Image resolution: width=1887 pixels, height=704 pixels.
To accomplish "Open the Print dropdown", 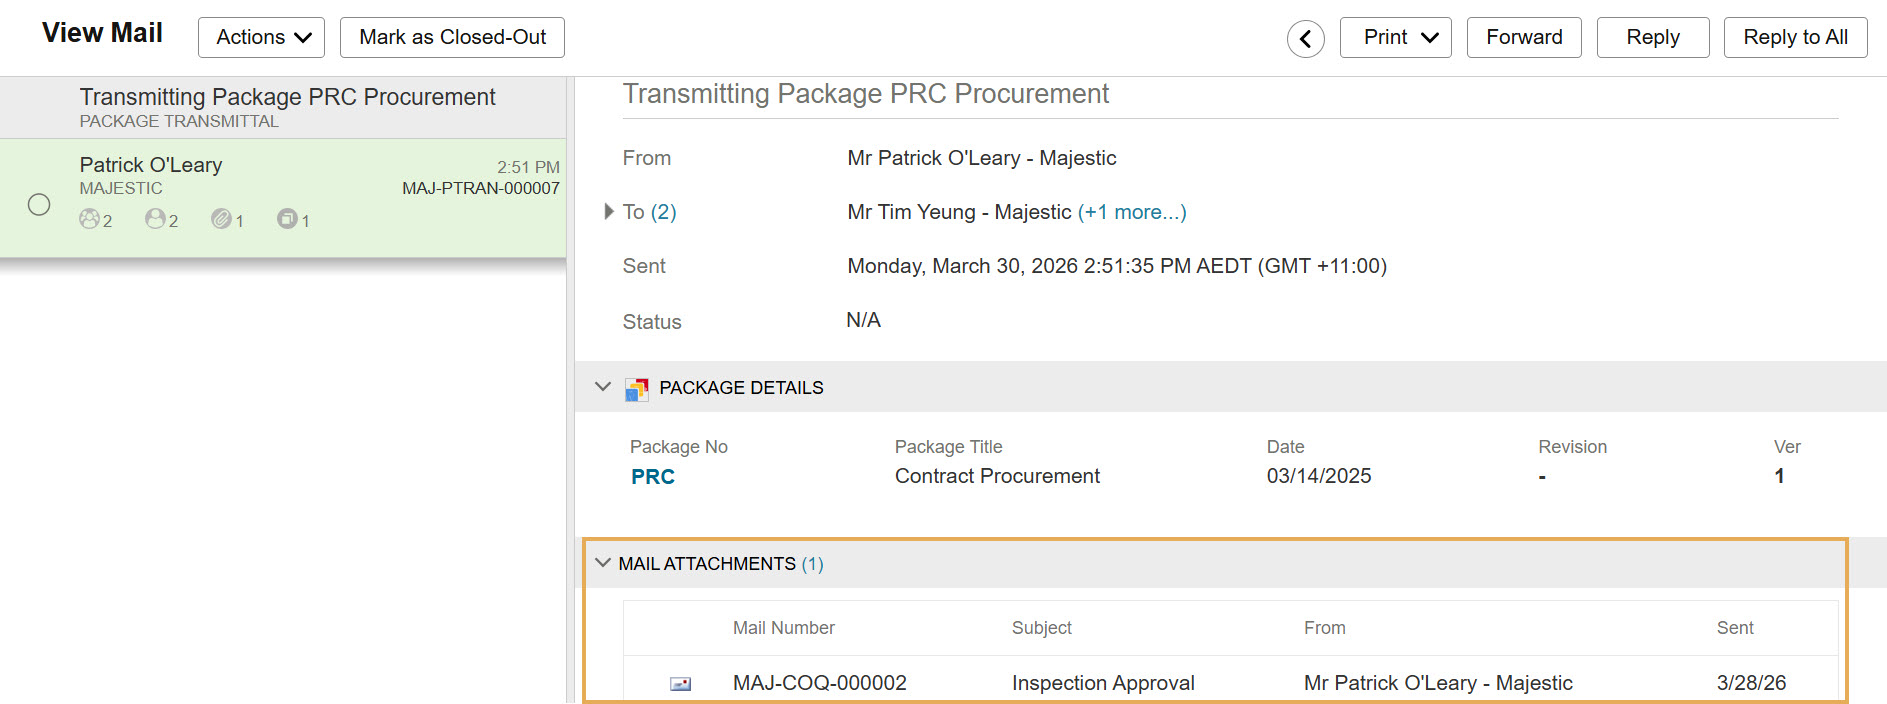I will 1395,38.
